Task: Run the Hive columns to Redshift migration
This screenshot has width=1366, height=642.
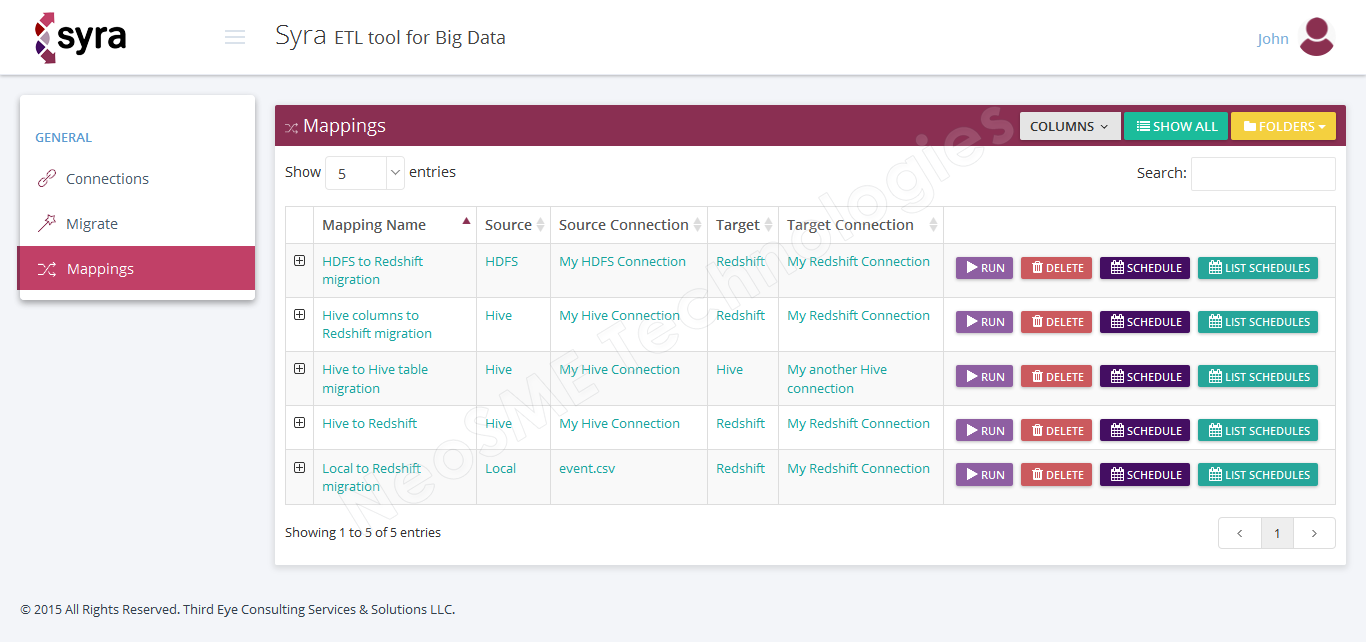Action: [984, 322]
